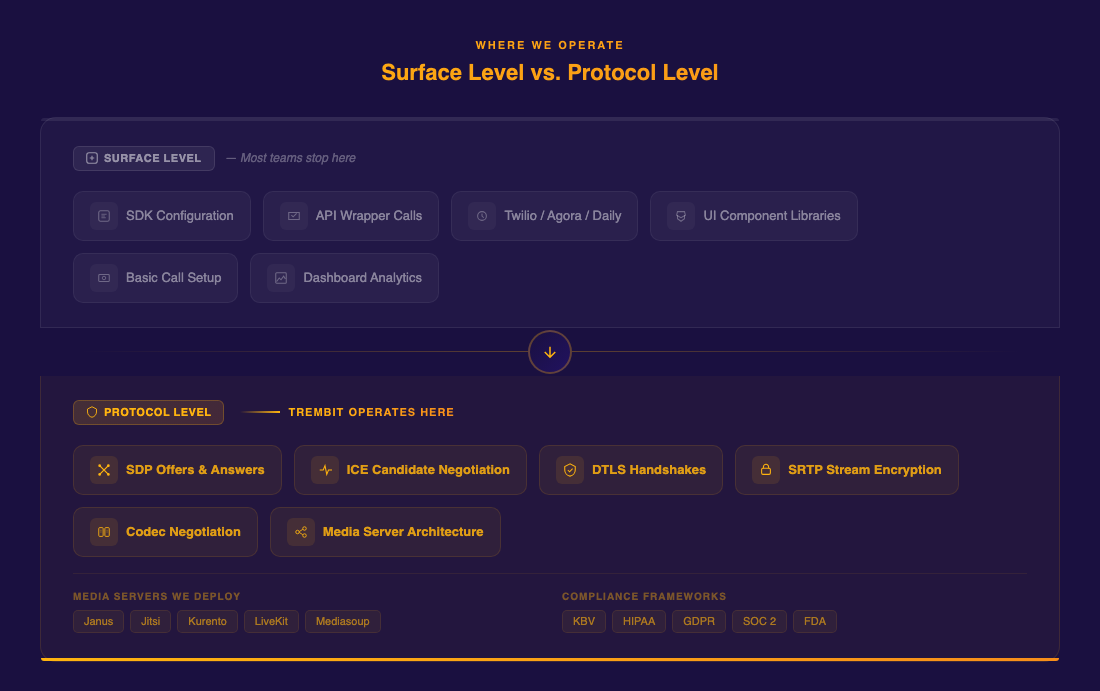Click the Dashboard Analytics chart icon
1100x691 pixels.
point(281,278)
